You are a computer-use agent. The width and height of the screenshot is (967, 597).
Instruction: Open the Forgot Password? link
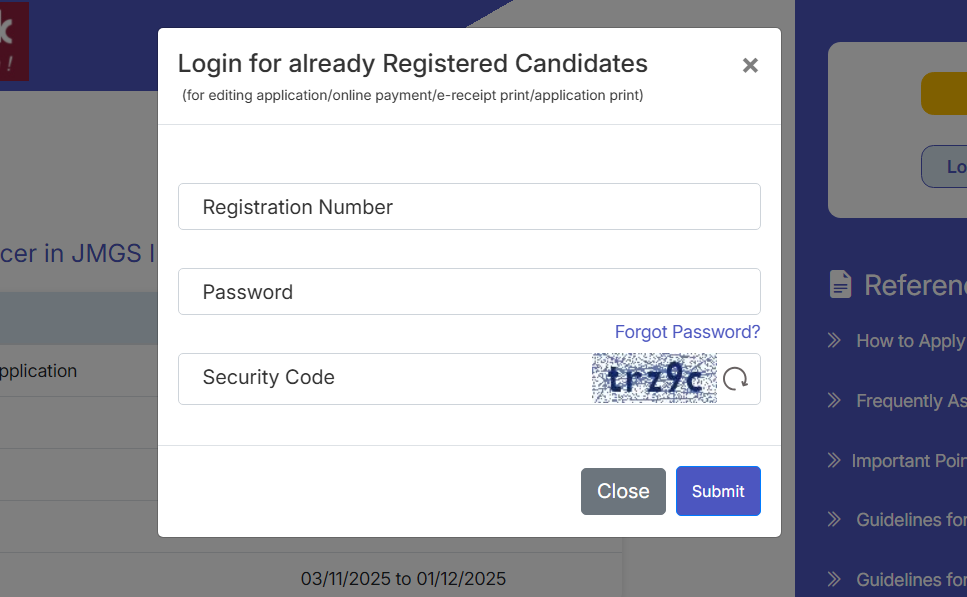687,332
